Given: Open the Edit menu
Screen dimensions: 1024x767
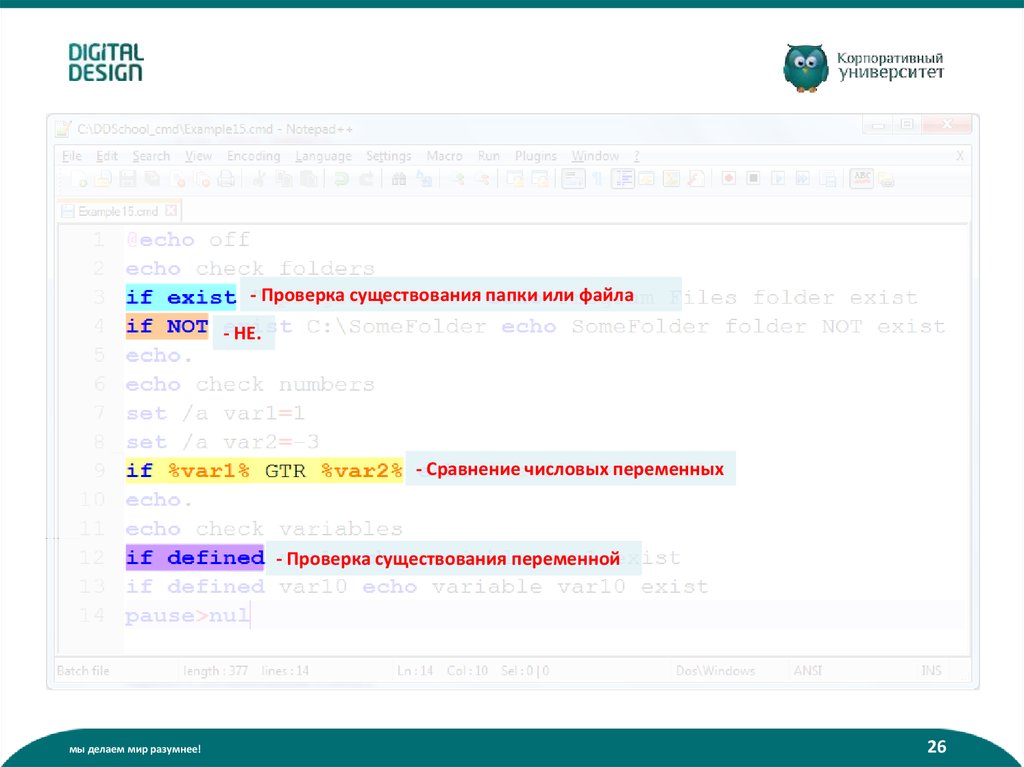Looking at the screenshot, I should click(x=106, y=156).
